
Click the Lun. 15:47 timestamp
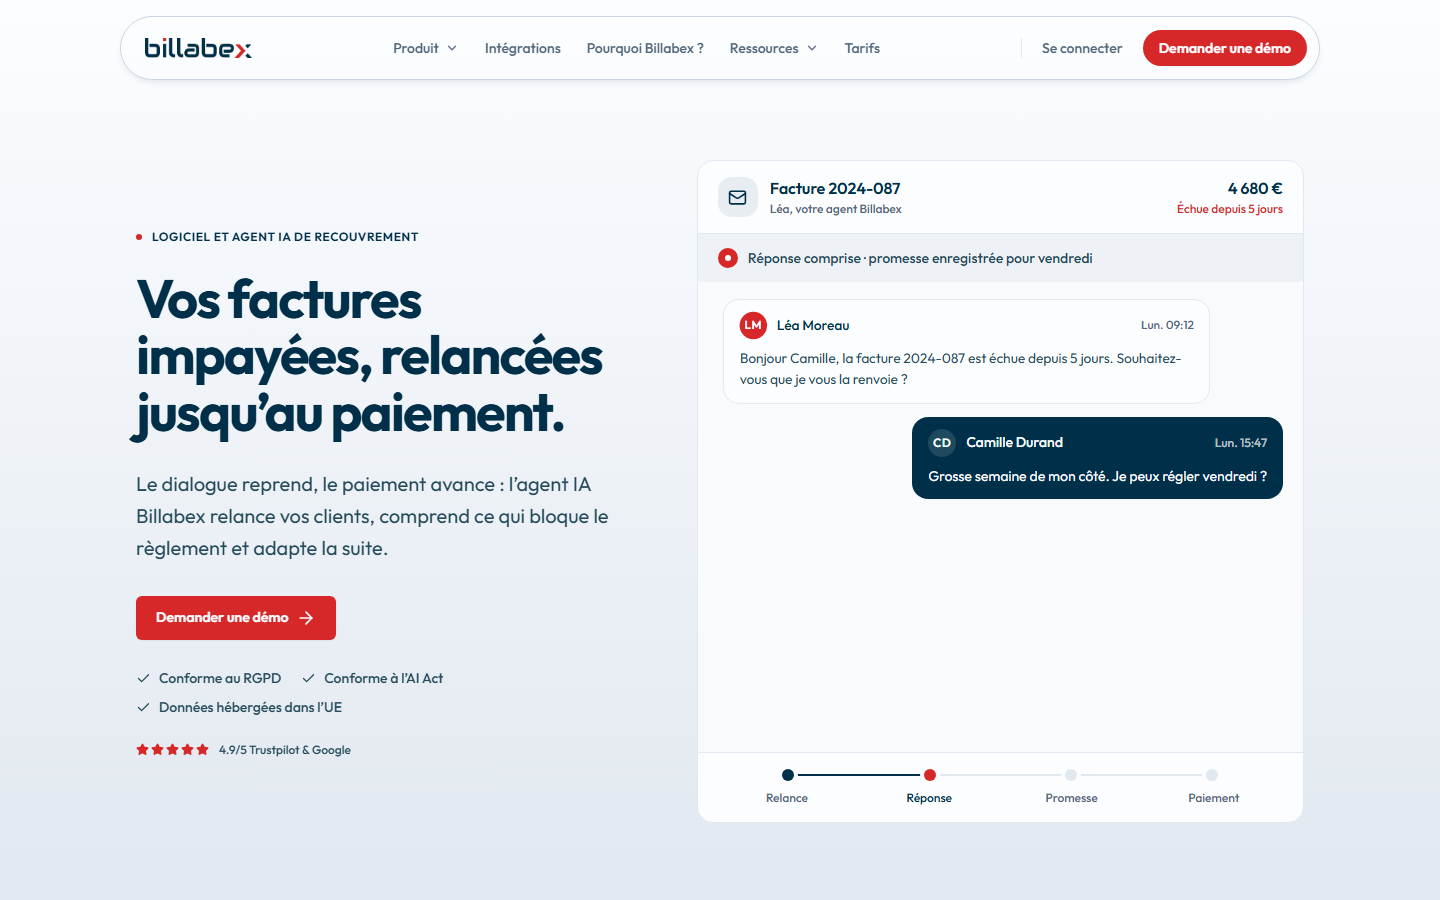(x=1241, y=443)
